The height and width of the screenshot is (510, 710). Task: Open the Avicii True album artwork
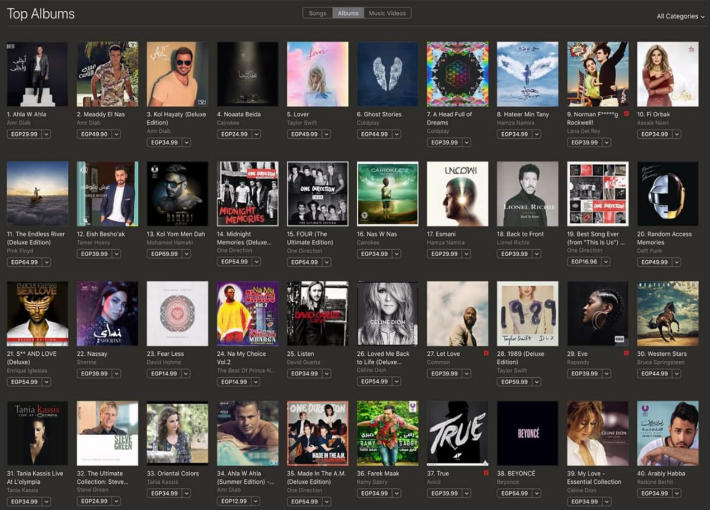coord(458,433)
